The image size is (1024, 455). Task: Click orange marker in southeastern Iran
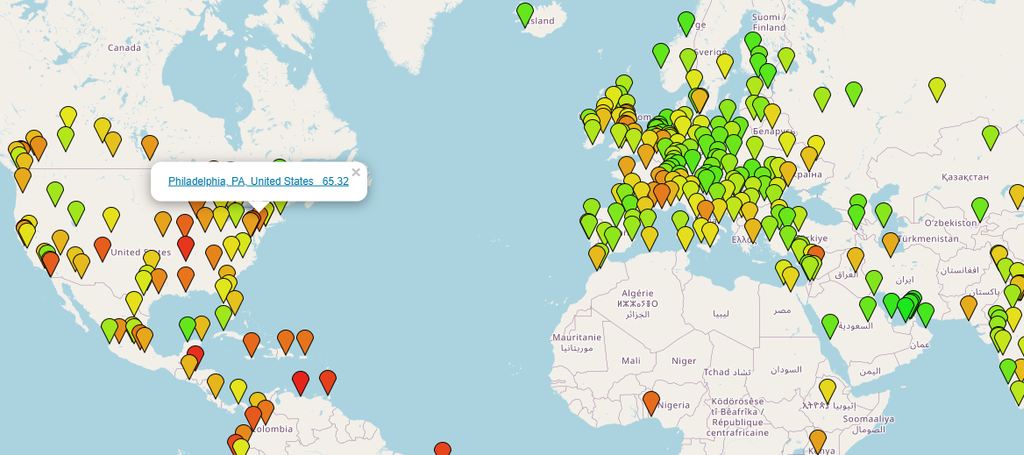968,307
